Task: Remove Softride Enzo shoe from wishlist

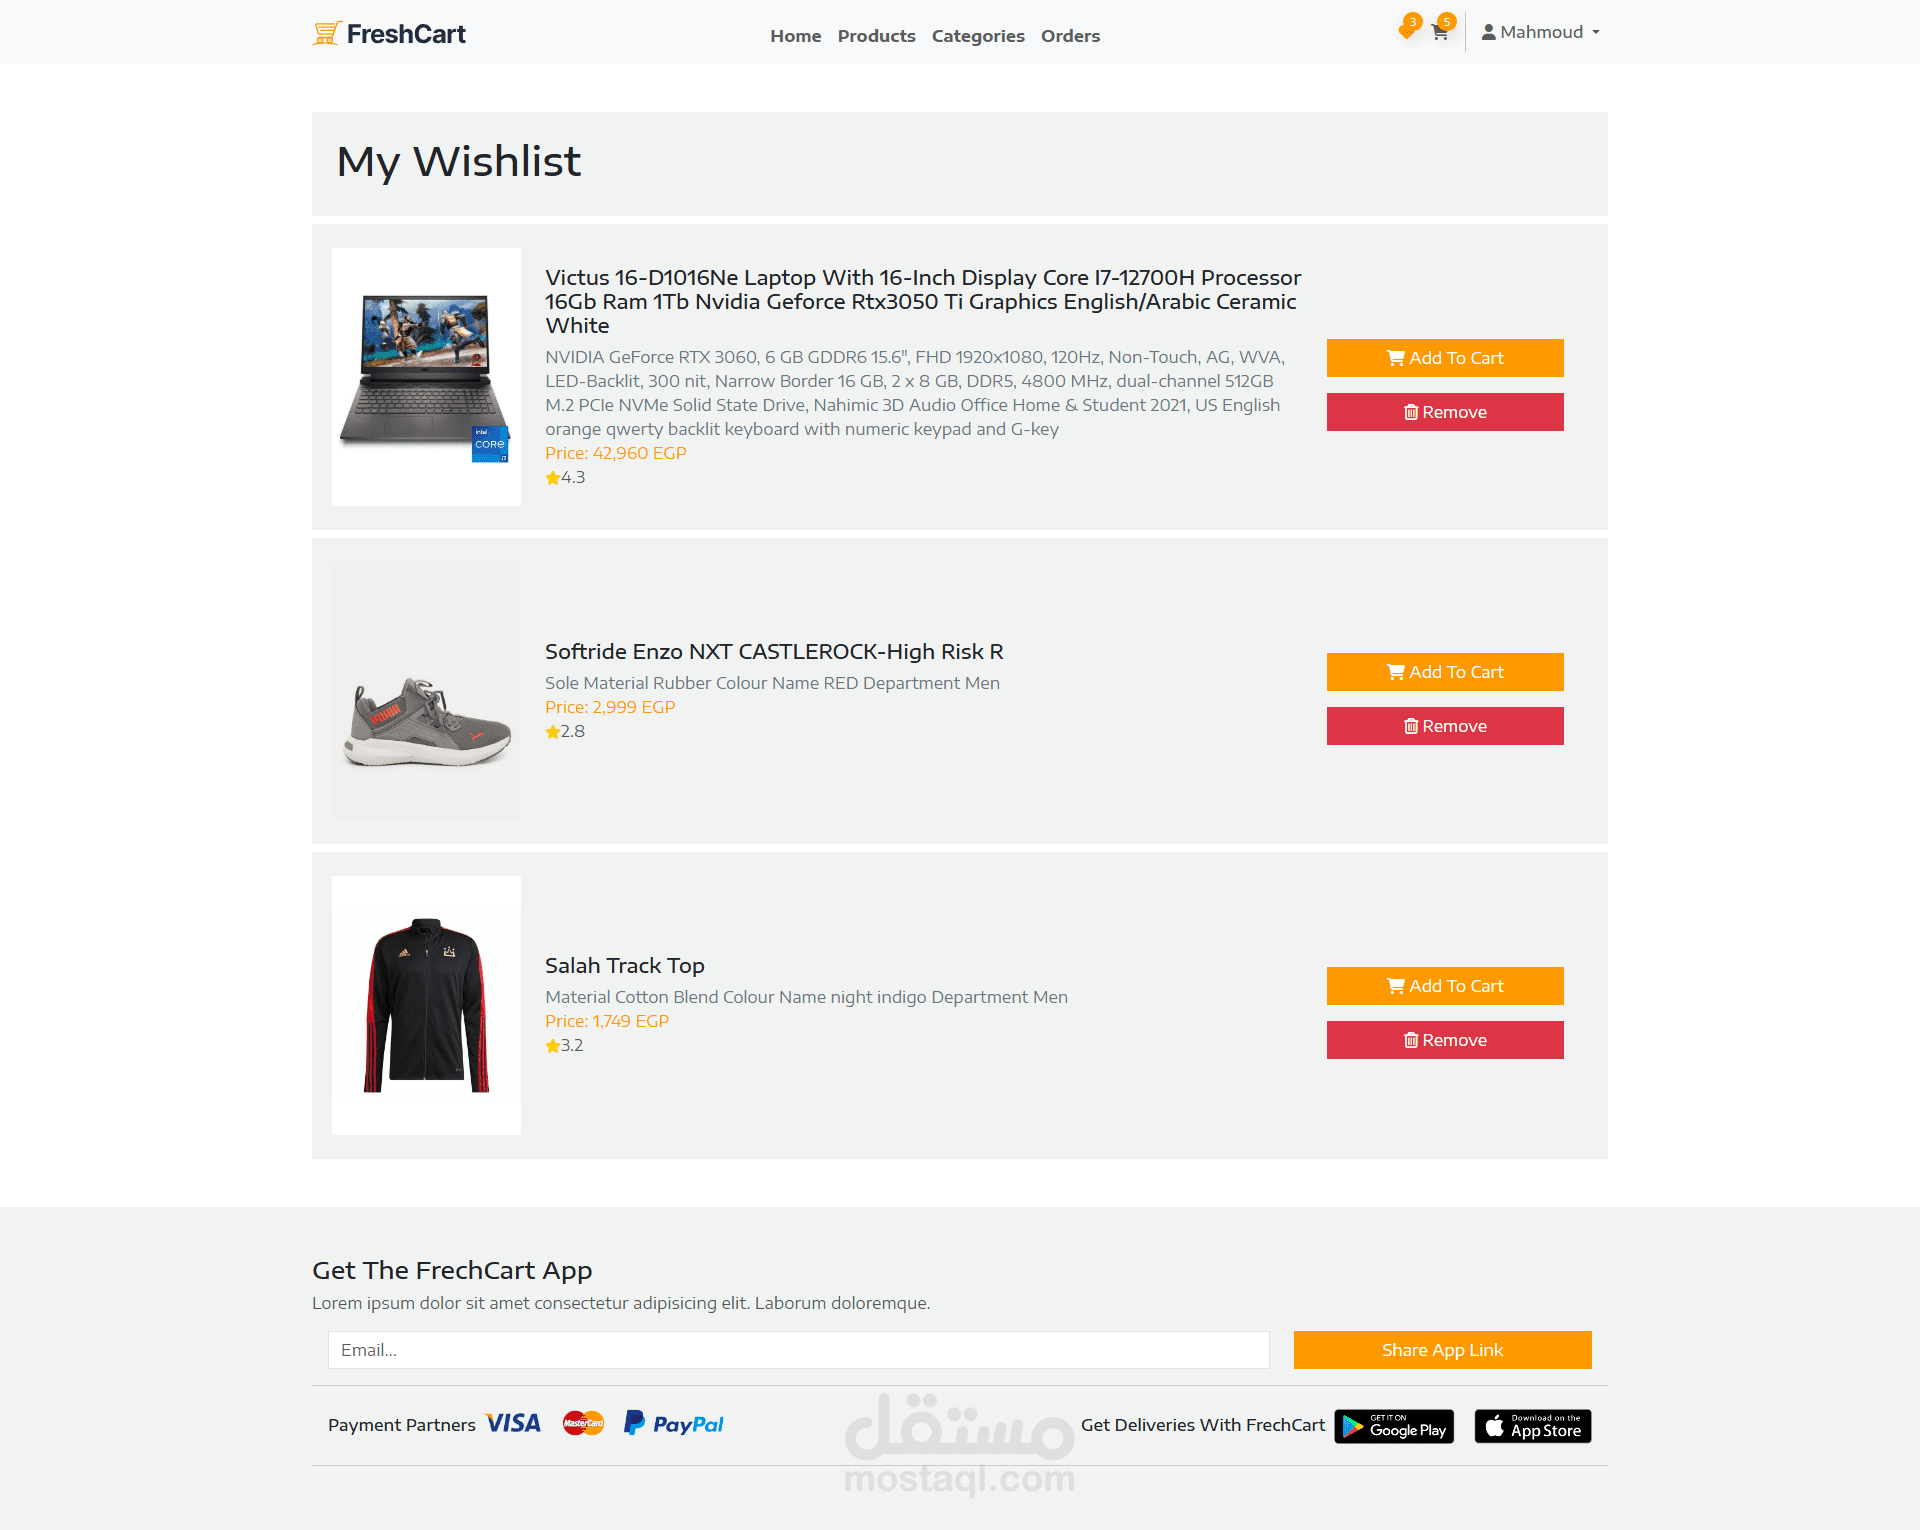Action: pos(1445,726)
